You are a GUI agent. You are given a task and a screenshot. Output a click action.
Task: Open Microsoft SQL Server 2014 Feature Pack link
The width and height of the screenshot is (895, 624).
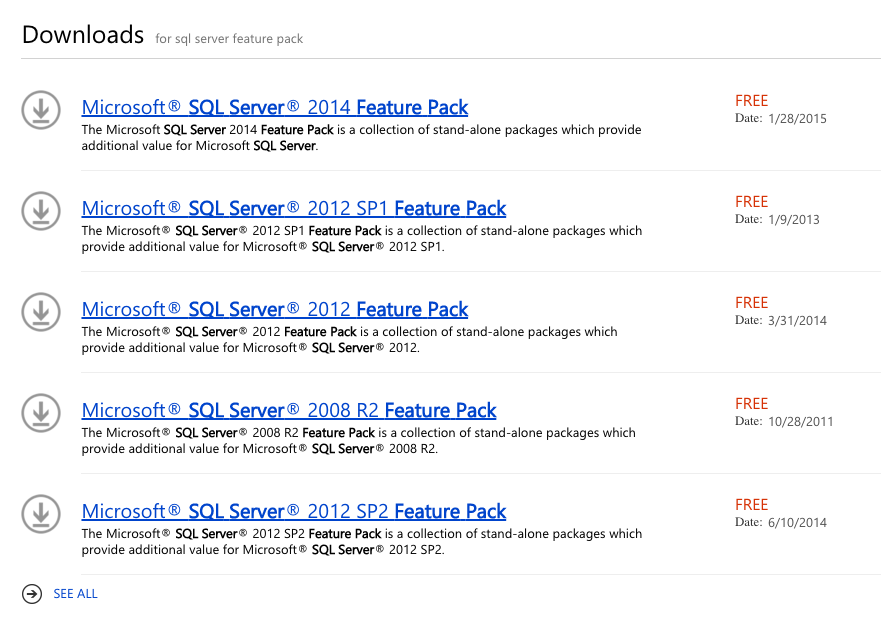pyautogui.click(x=275, y=107)
